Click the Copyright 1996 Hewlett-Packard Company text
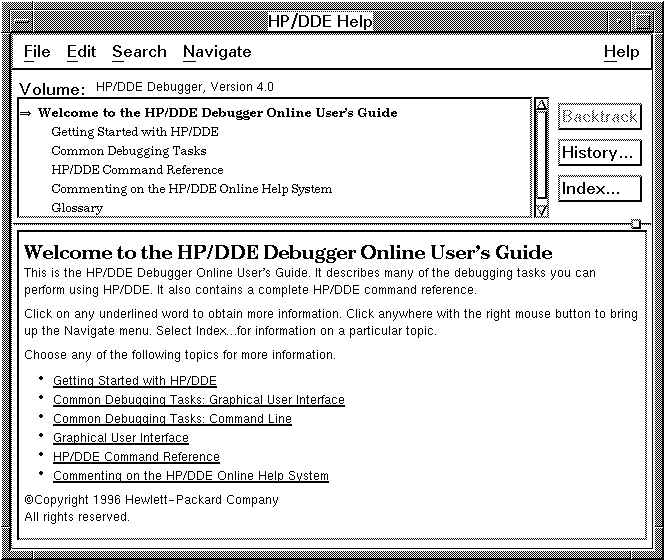The height and width of the screenshot is (560, 664). pyautogui.click(x=151, y=500)
